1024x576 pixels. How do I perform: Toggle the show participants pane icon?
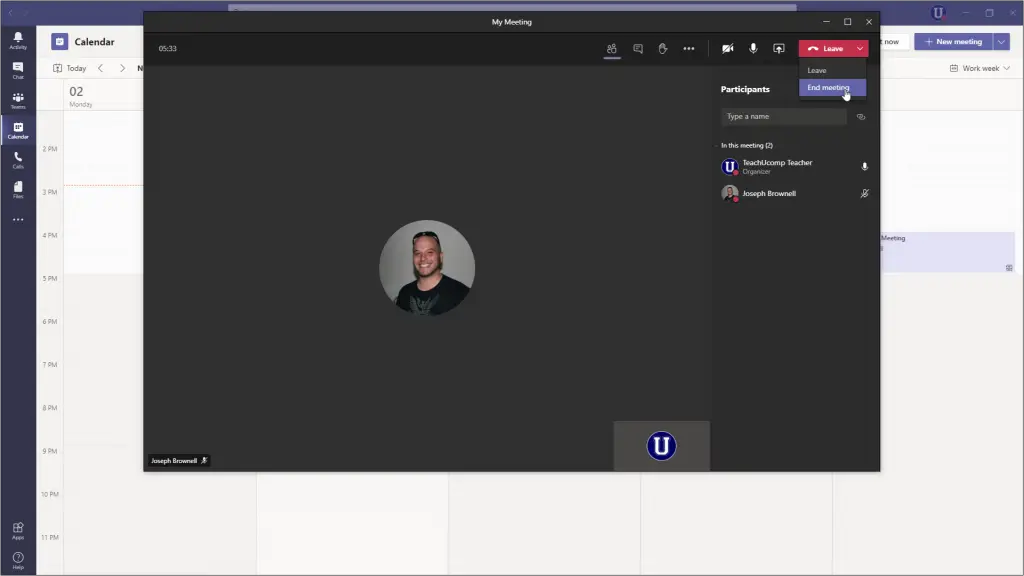click(612, 48)
